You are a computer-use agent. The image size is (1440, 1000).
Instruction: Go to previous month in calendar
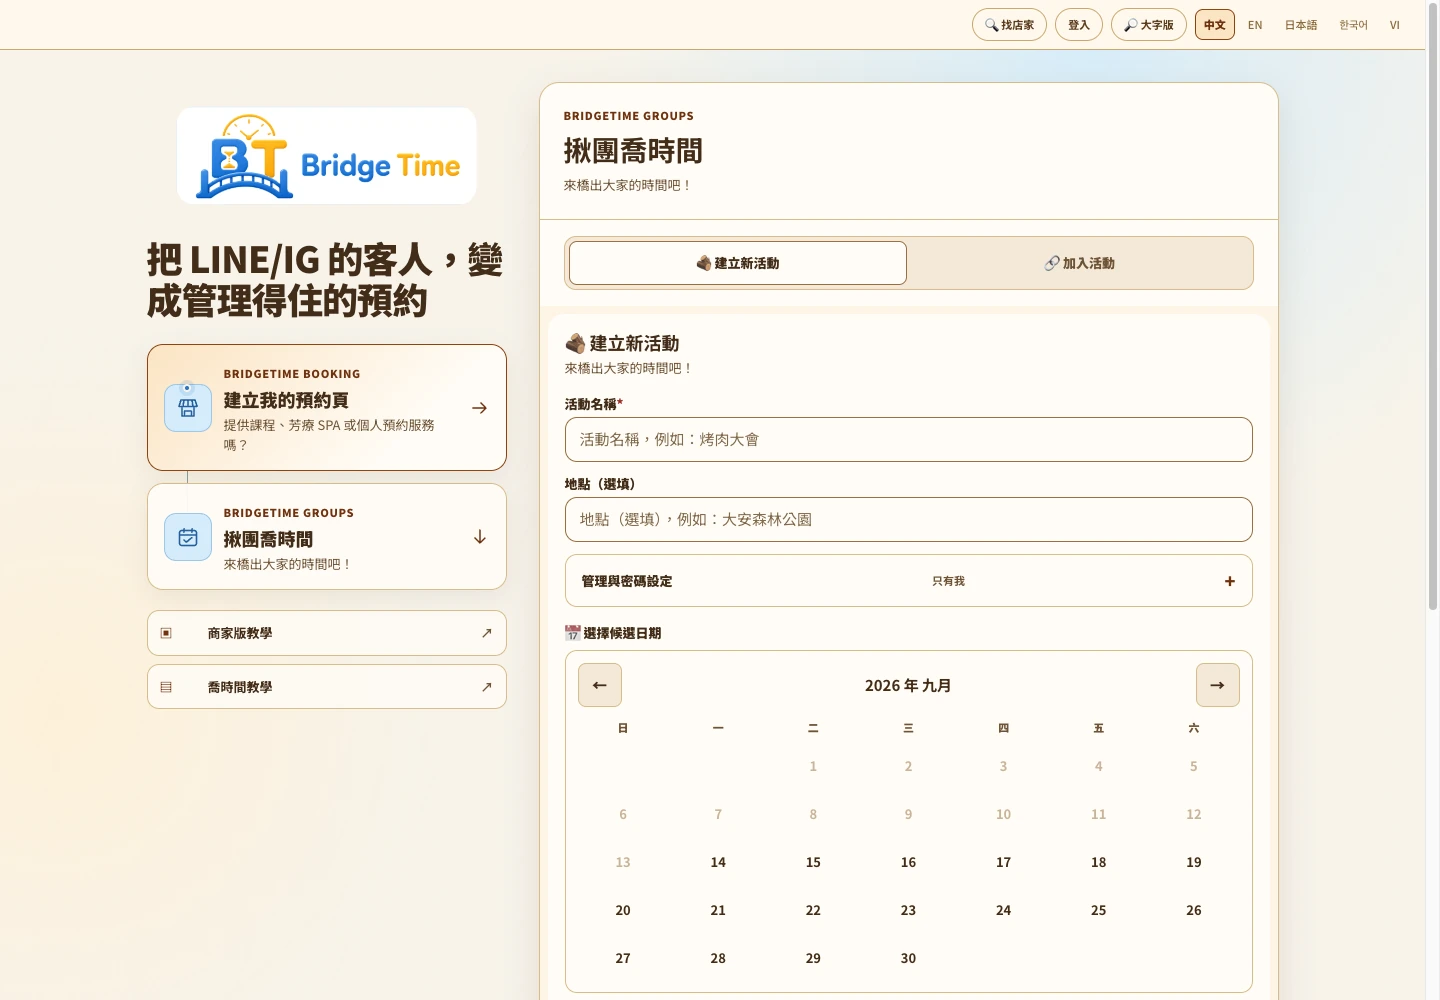[x=600, y=685]
